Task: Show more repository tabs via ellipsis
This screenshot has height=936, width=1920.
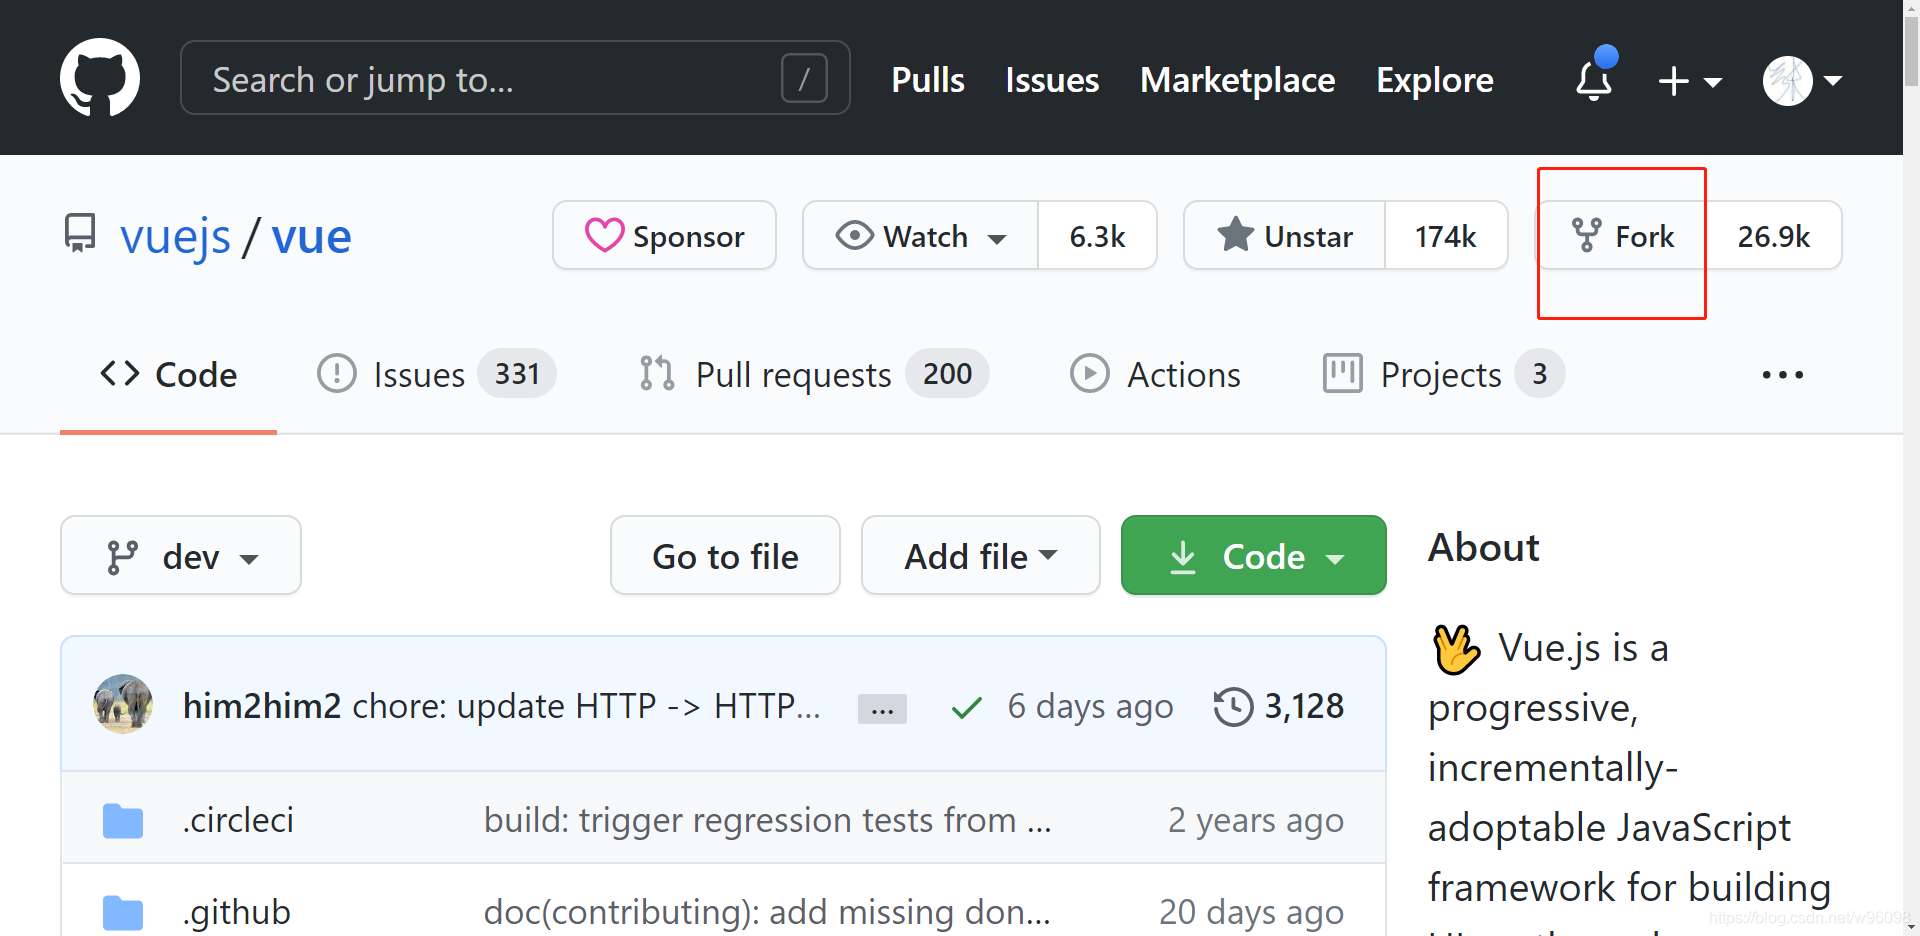Action: (1783, 375)
